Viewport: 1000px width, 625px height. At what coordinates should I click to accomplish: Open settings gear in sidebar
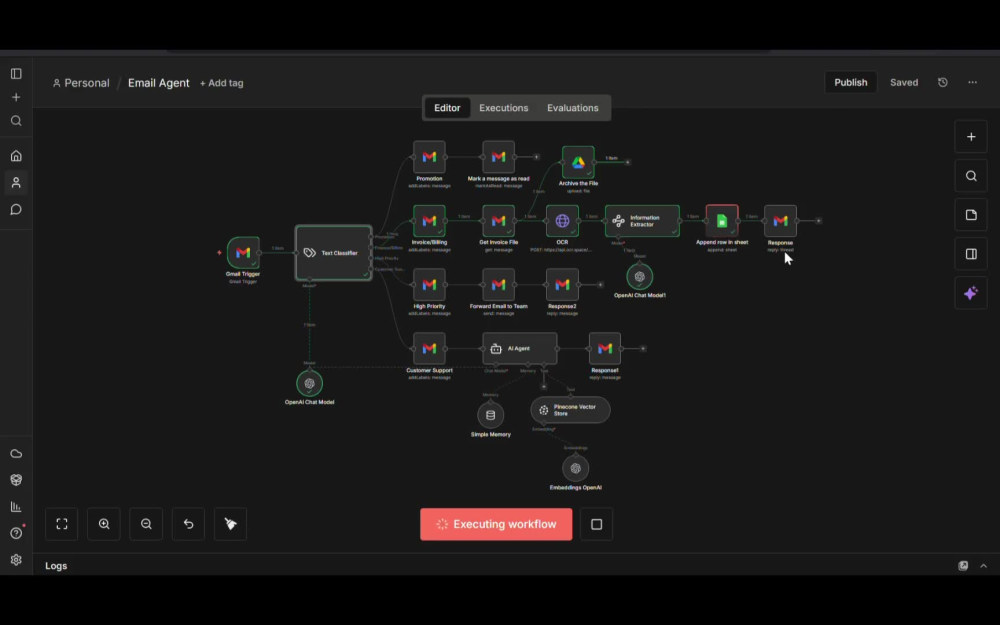pyautogui.click(x=16, y=560)
